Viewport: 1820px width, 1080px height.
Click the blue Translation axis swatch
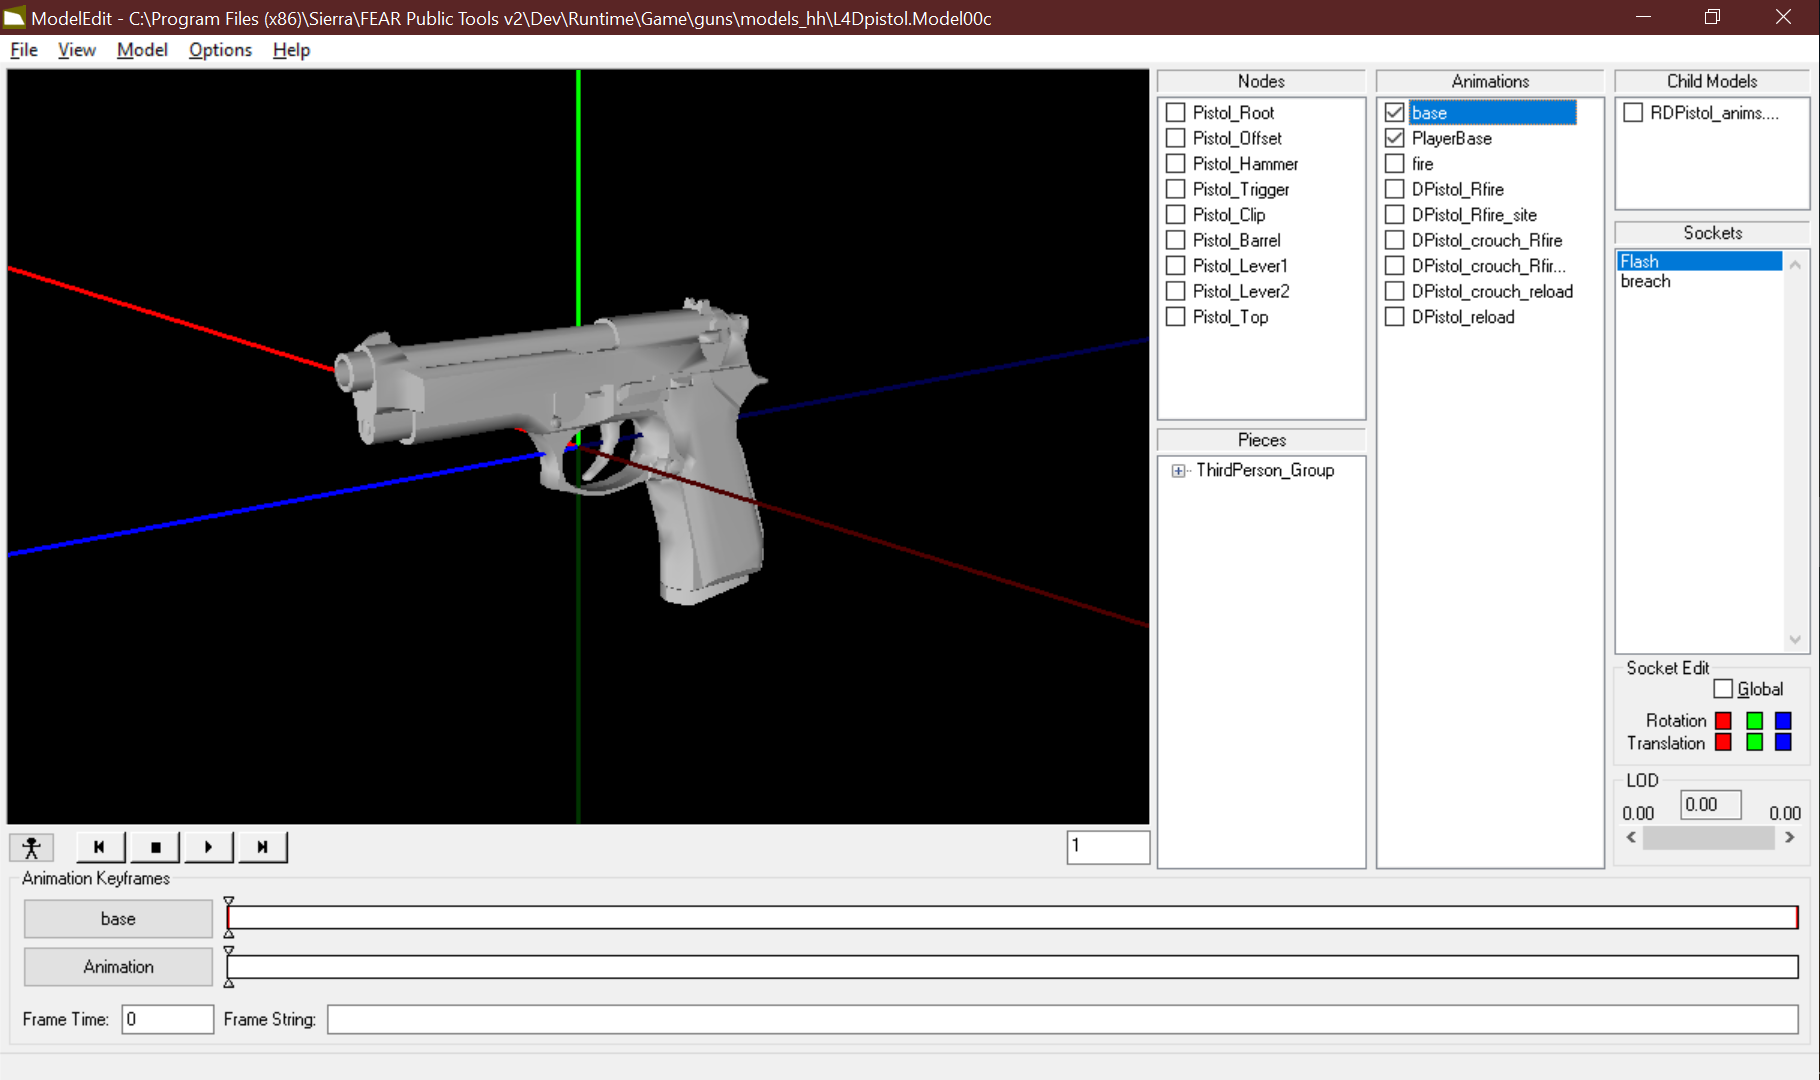coord(1783,742)
